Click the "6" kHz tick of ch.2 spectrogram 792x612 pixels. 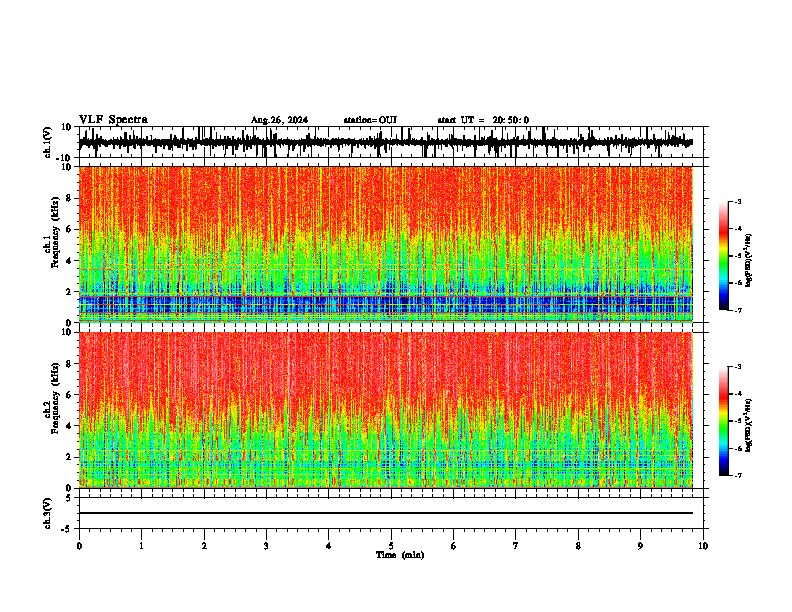point(69,395)
